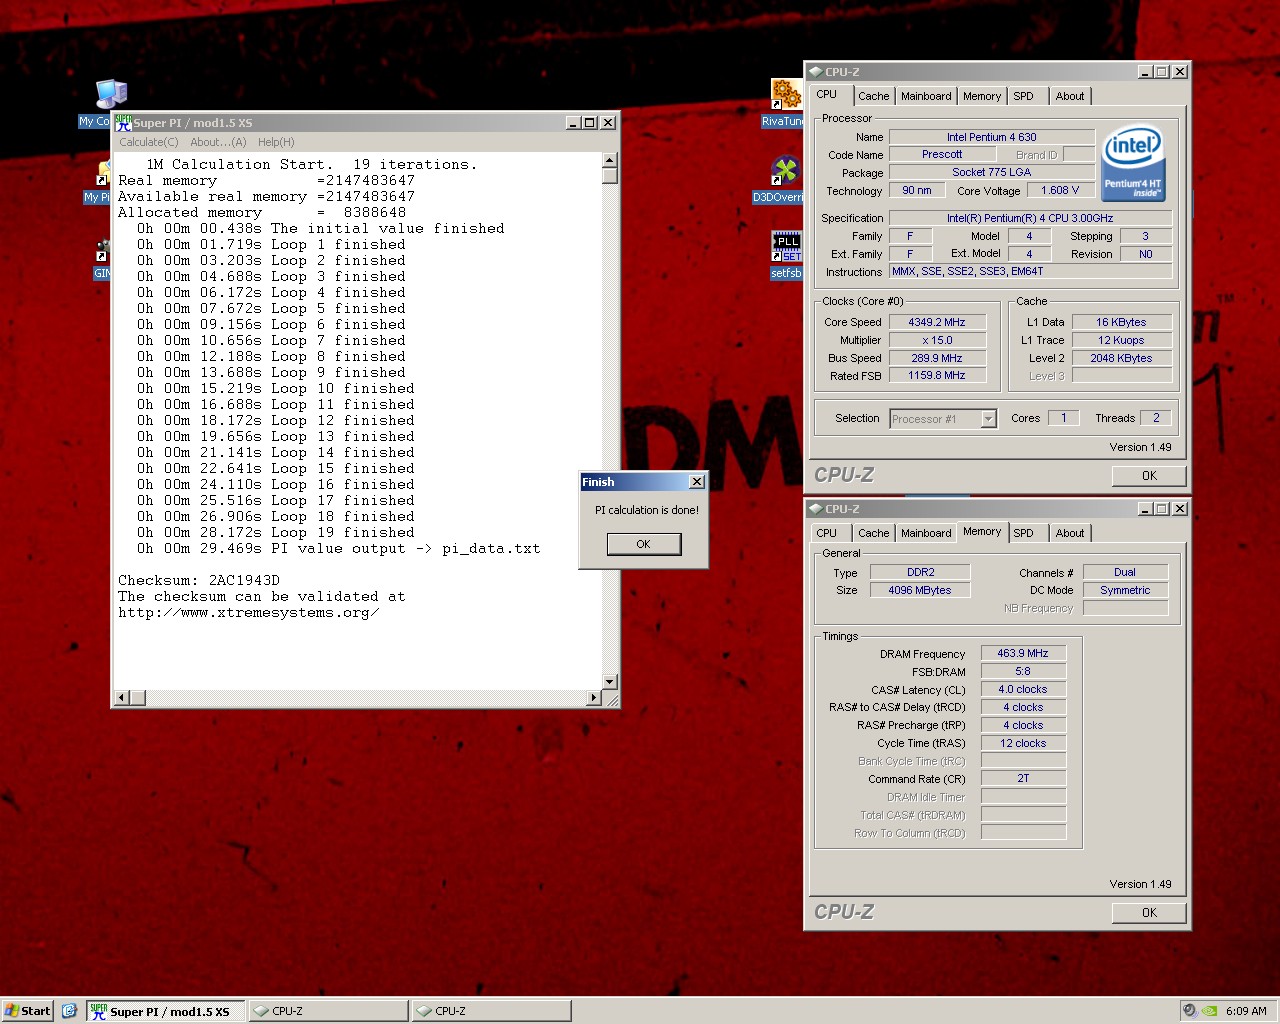Open My Computer desktop icon
The height and width of the screenshot is (1024, 1280).
pyautogui.click(x=110, y=95)
